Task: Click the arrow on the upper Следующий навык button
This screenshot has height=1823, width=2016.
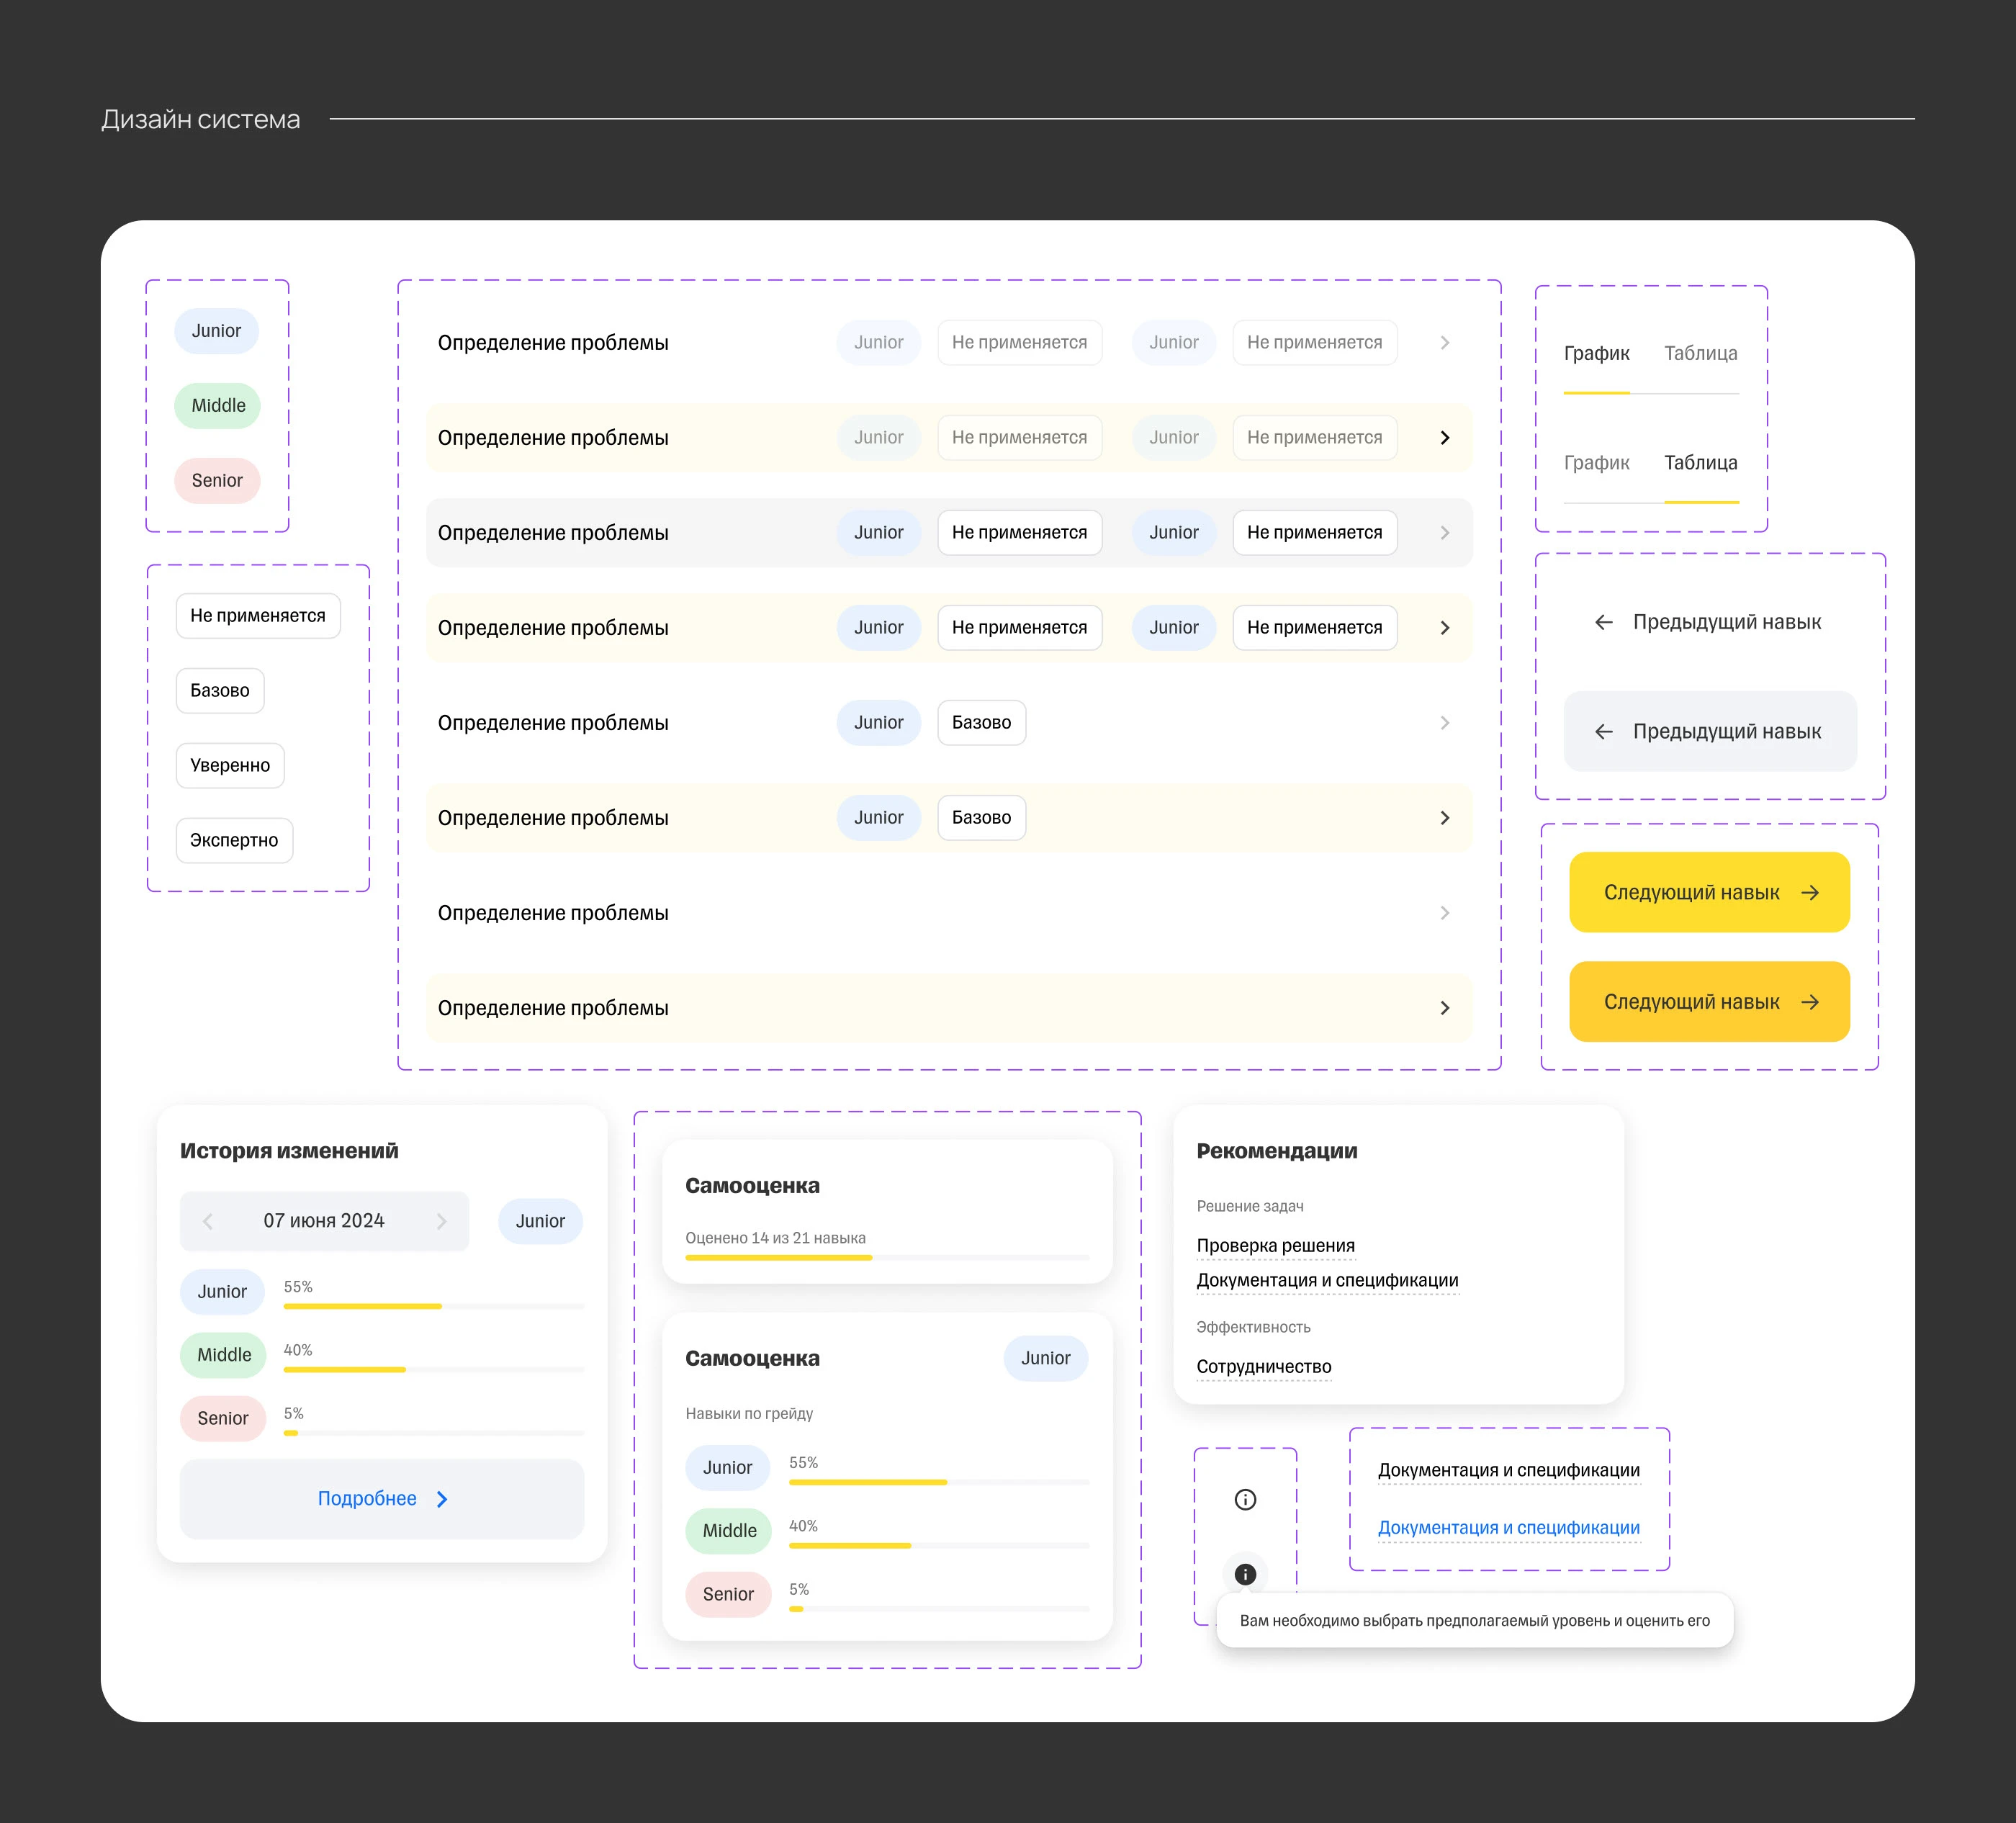Action: click(1810, 893)
